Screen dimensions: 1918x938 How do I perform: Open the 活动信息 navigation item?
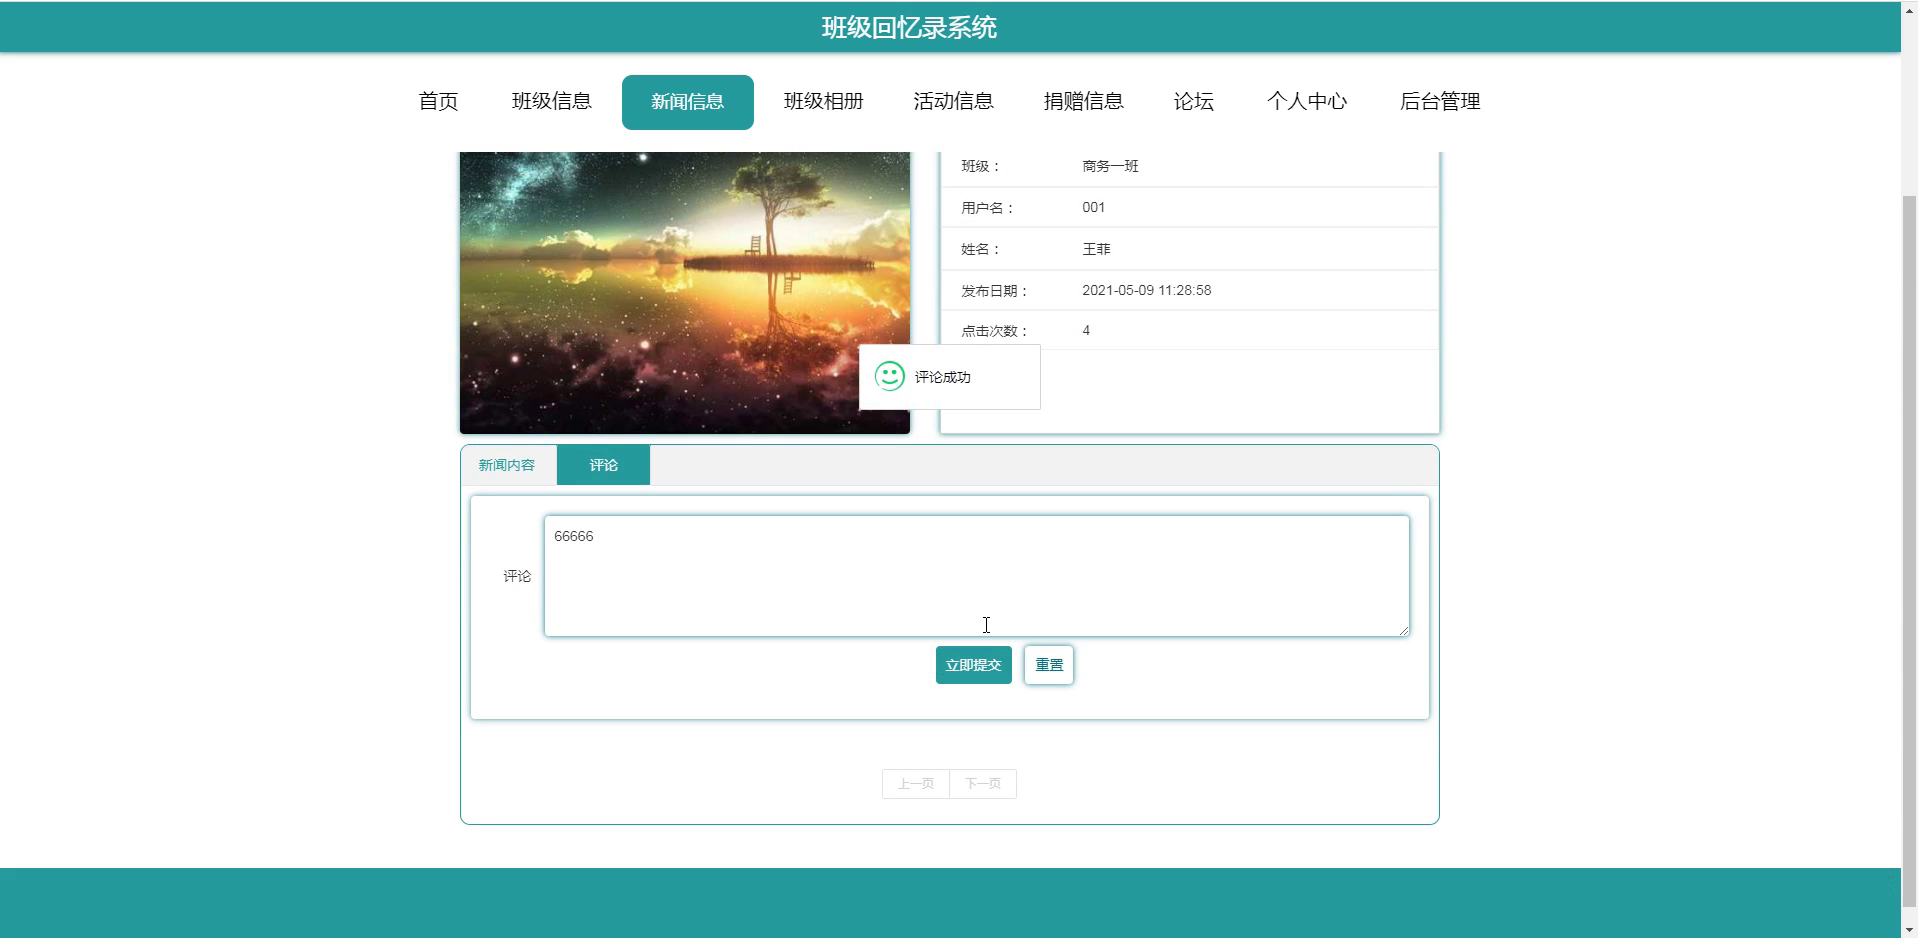(954, 101)
